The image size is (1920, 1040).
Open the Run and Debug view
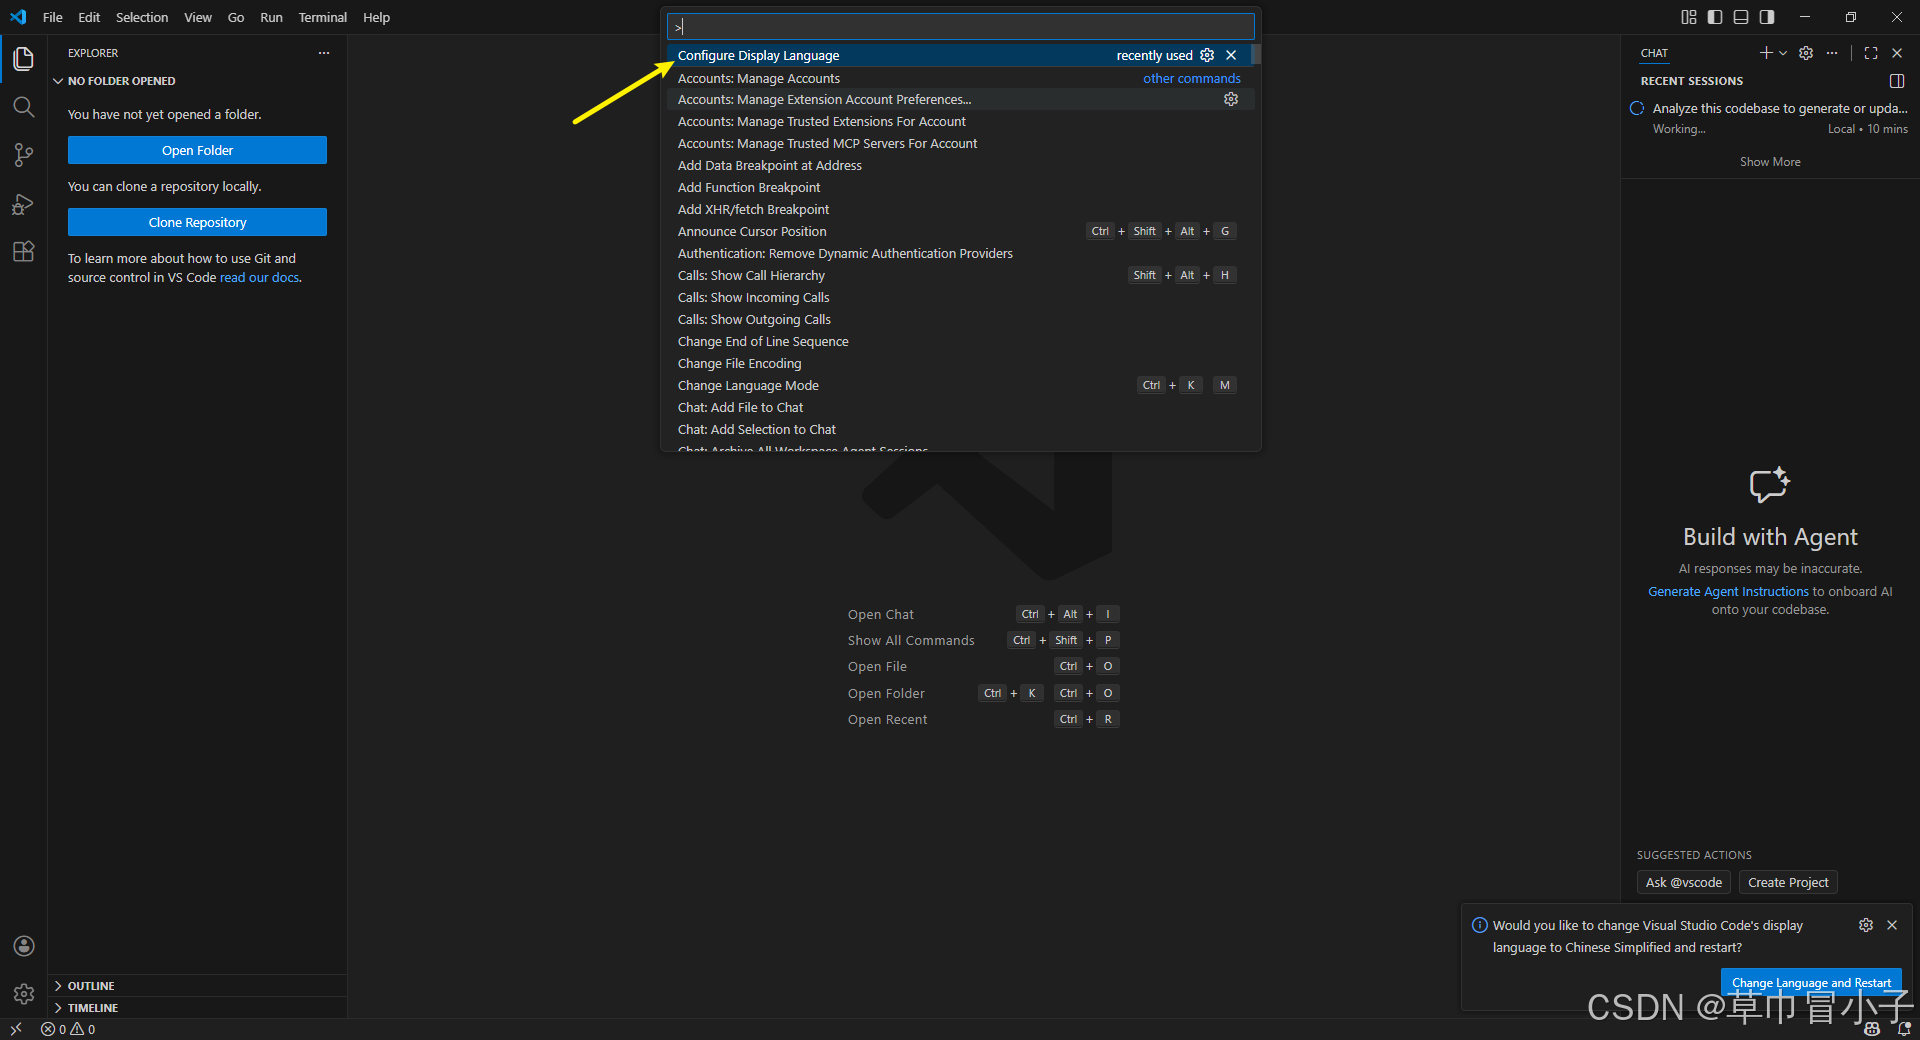(x=24, y=204)
